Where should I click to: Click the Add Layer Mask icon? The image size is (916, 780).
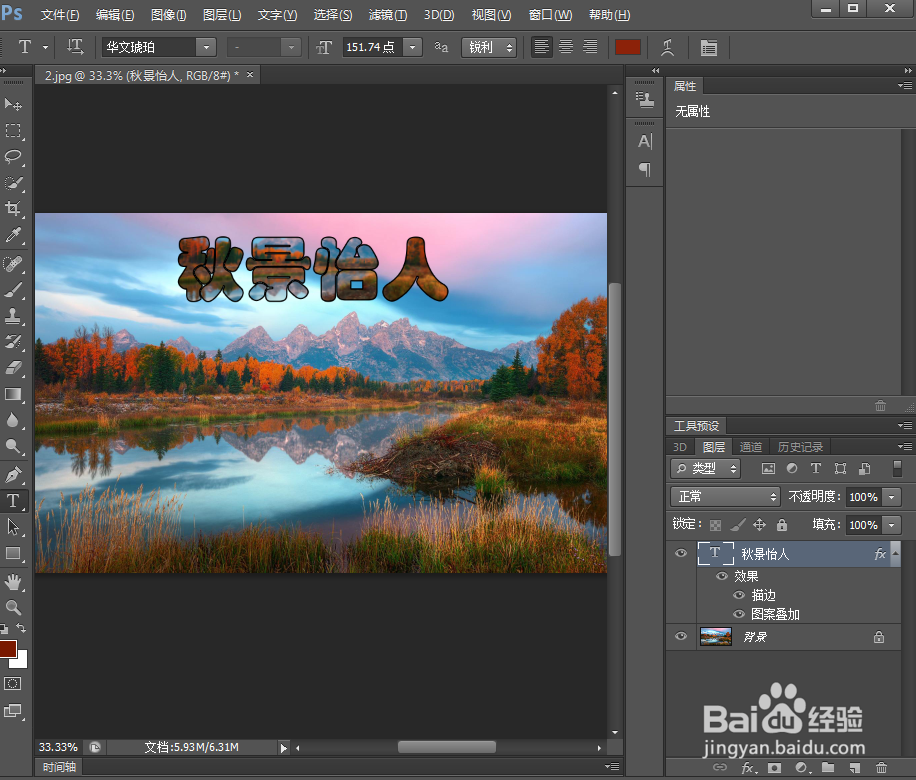point(775,768)
